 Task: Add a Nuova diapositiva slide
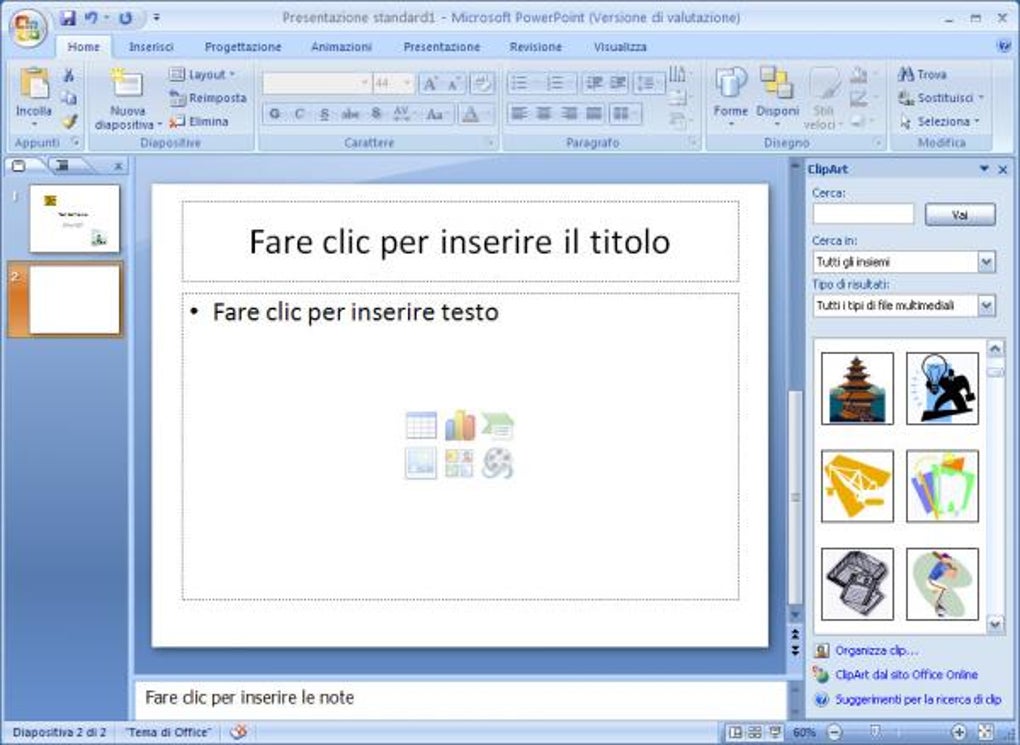128,100
